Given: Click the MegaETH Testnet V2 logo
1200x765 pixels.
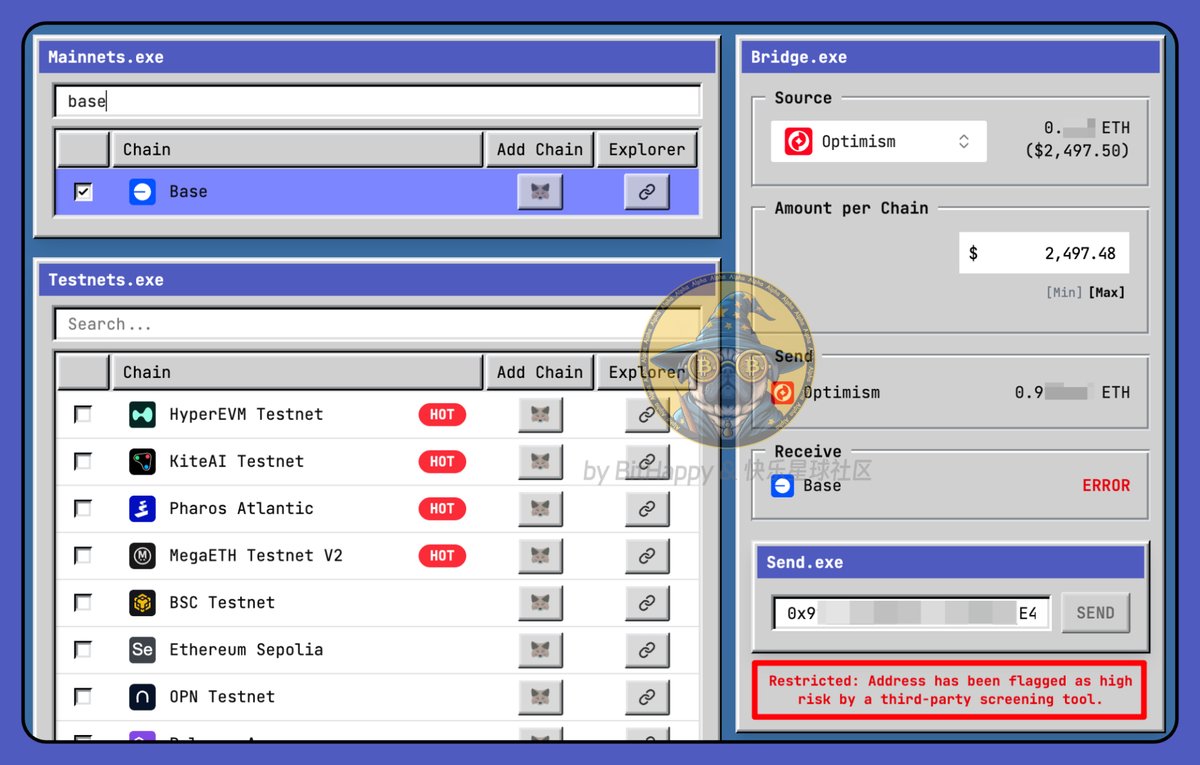Looking at the screenshot, I should coord(142,555).
